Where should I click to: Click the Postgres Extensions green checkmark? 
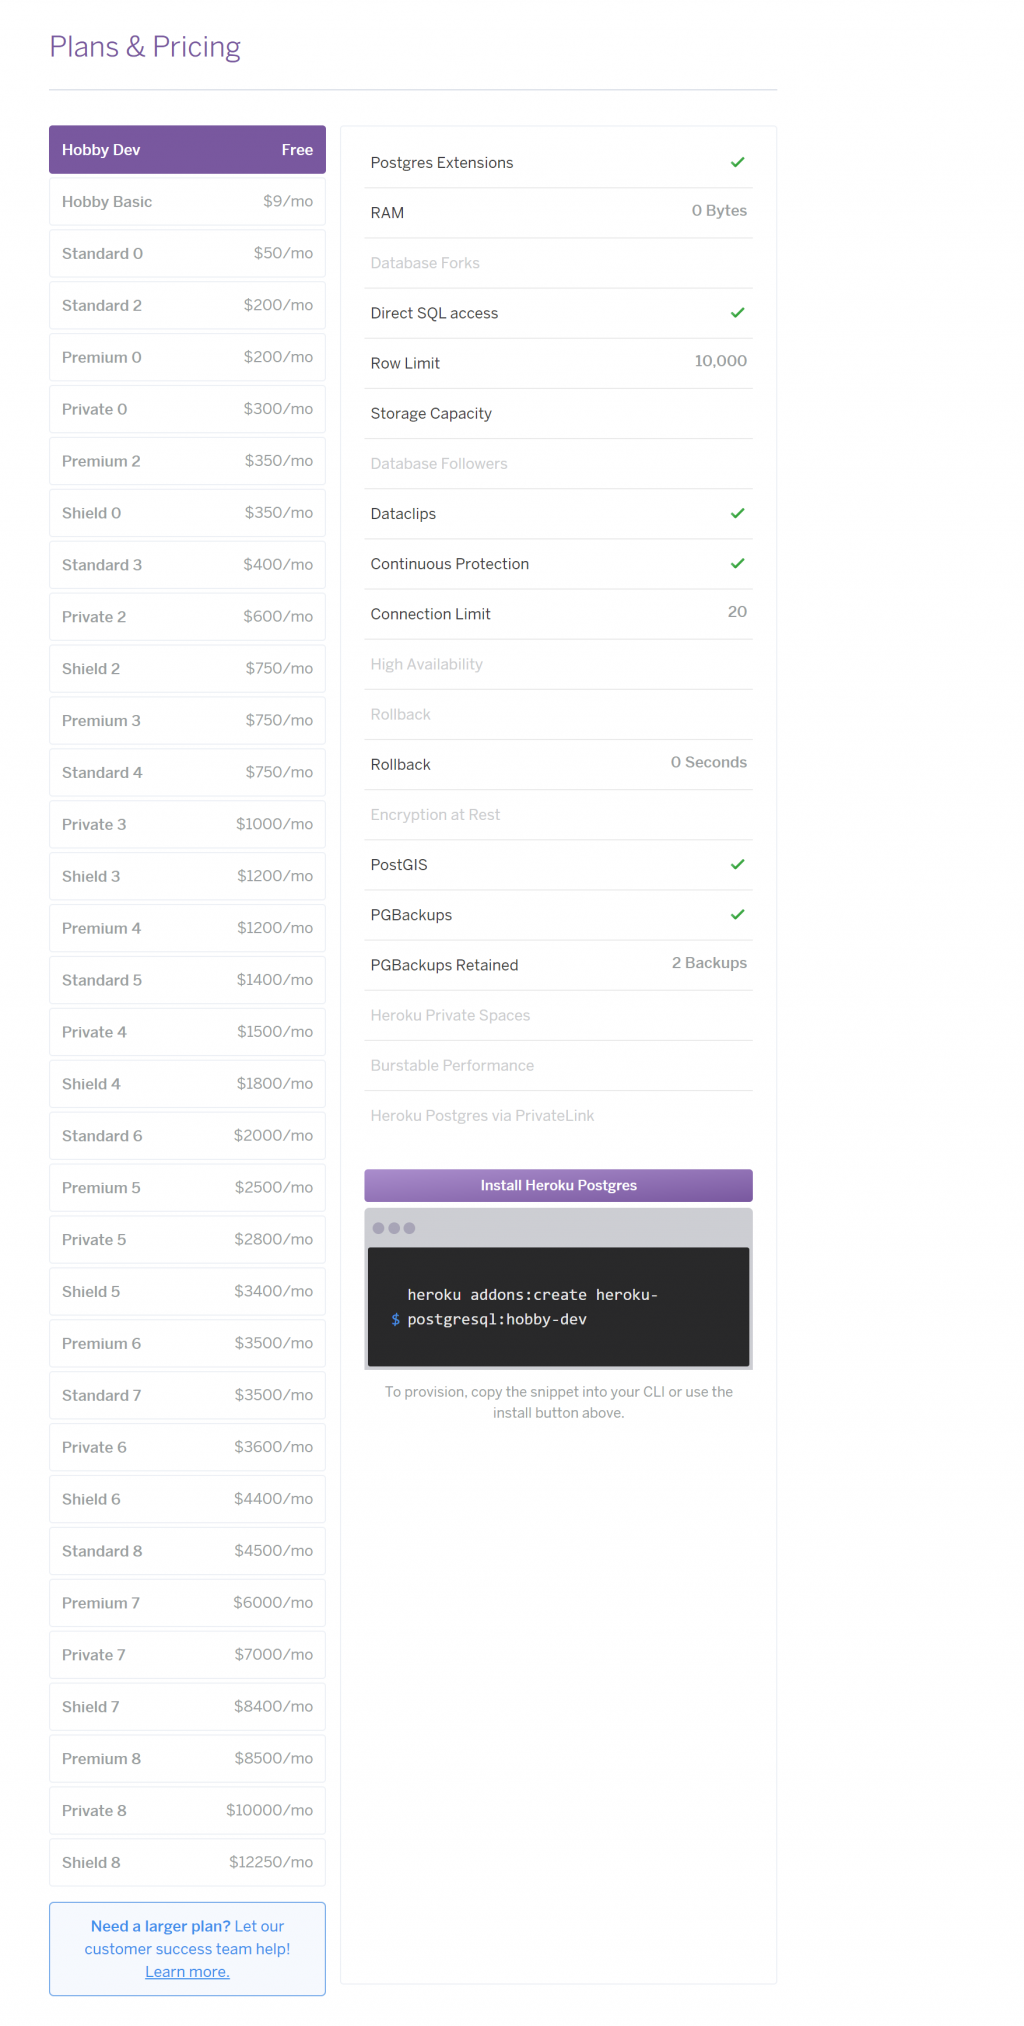pos(737,162)
